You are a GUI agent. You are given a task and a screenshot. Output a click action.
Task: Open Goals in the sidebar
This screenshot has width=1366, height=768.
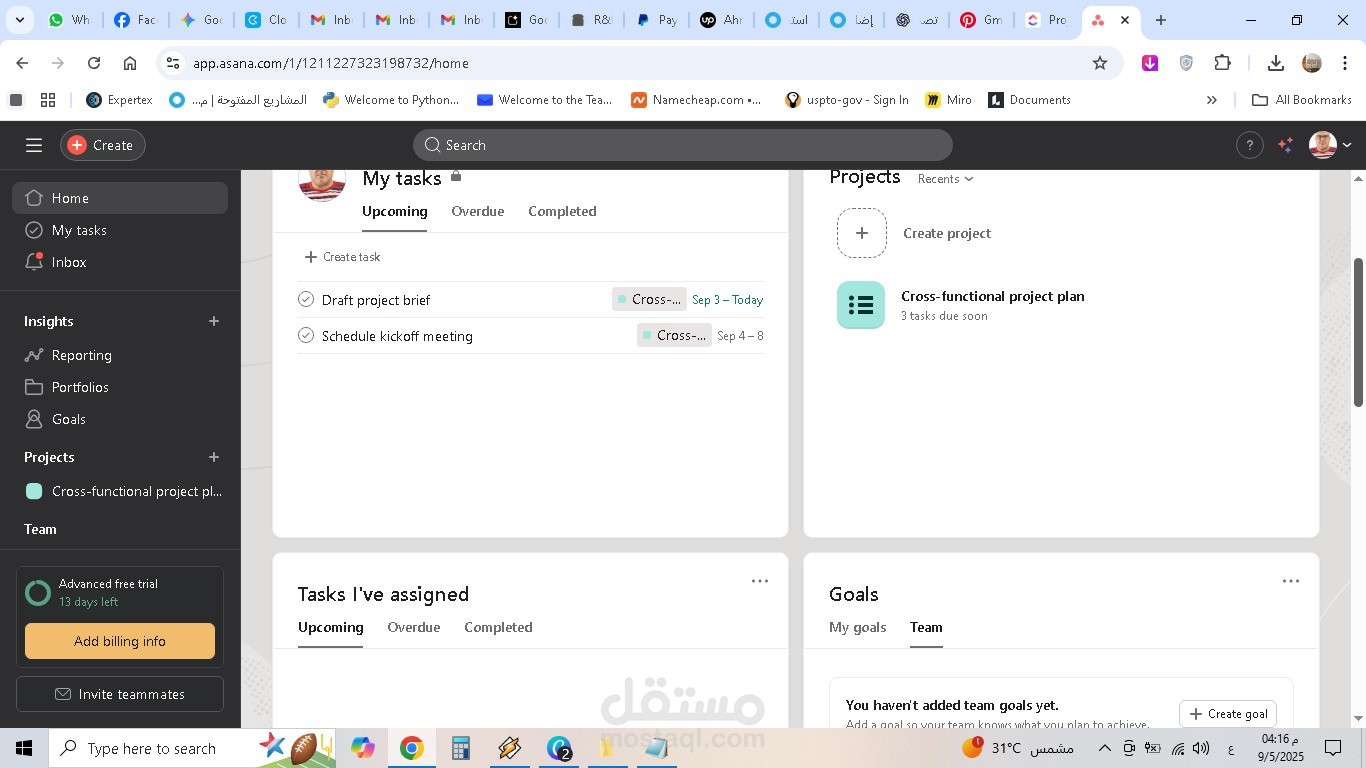[120, 419]
